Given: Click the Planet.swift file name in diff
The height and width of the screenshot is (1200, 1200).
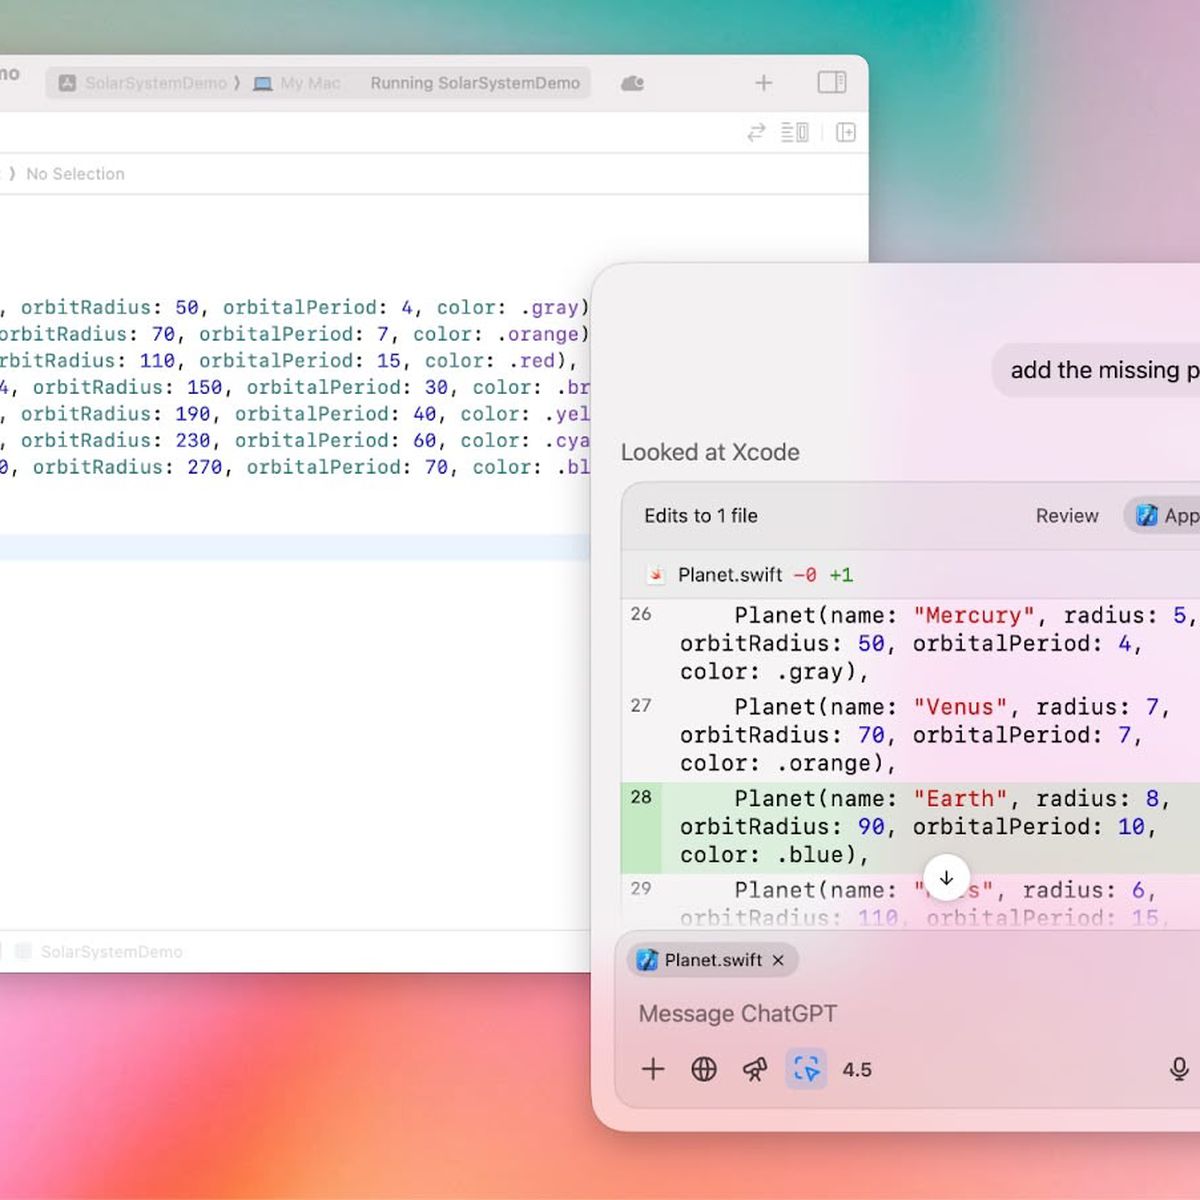Looking at the screenshot, I should [x=730, y=575].
